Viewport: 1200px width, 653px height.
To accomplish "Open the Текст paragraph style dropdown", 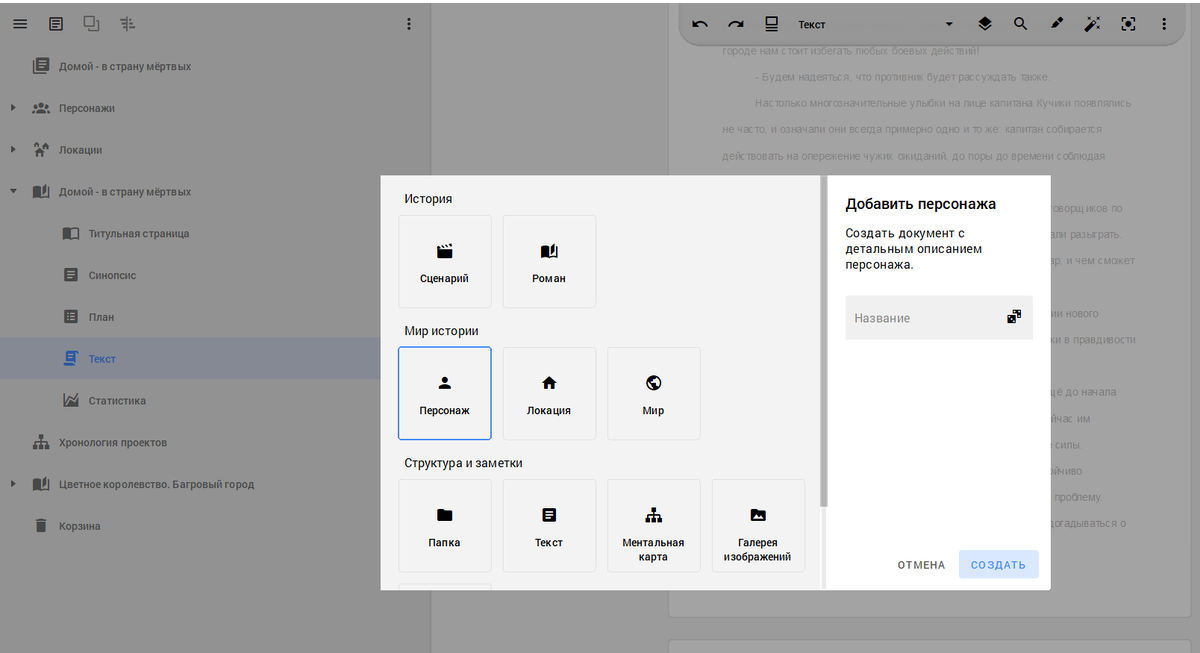I will 876,24.
